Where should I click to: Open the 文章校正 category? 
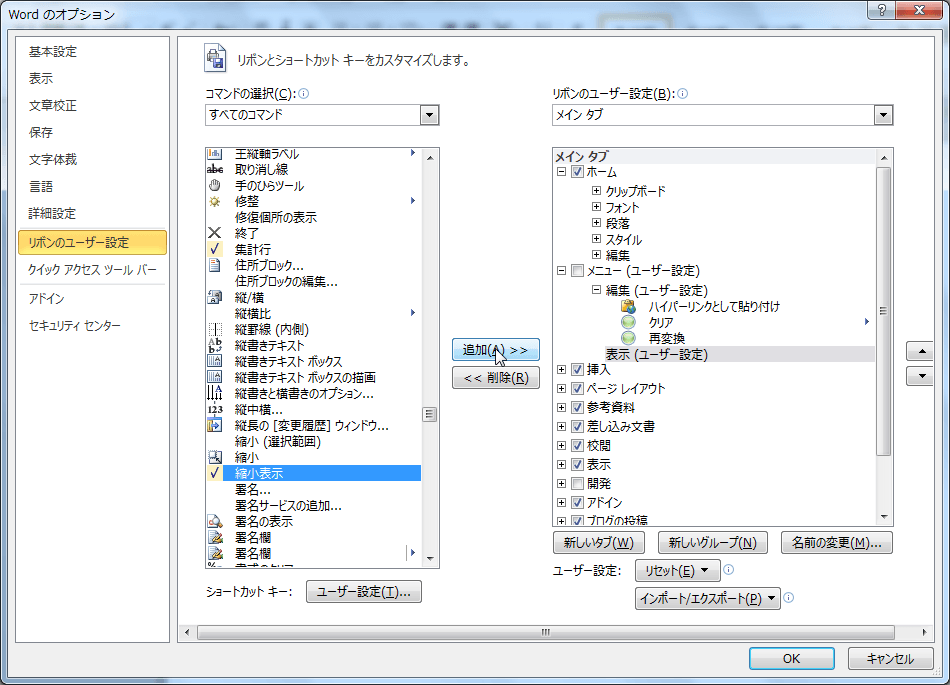(x=53, y=105)
